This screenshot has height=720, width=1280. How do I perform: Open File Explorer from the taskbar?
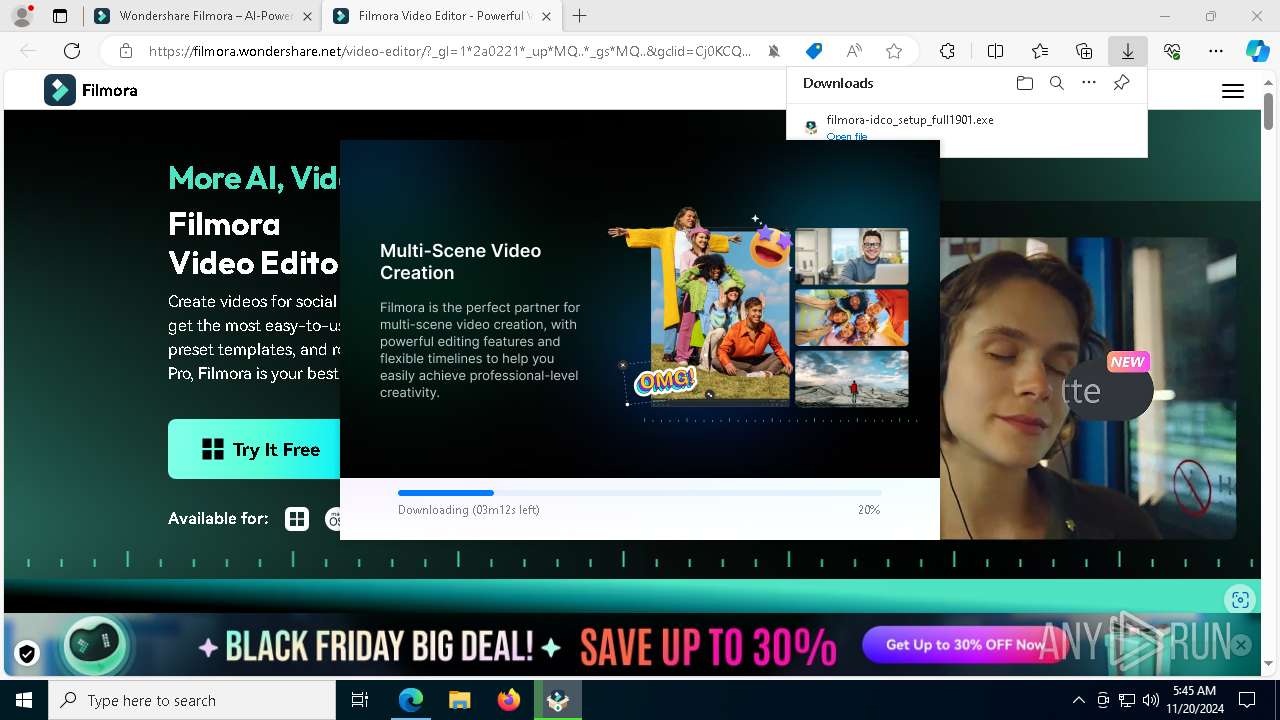point(459,700)
